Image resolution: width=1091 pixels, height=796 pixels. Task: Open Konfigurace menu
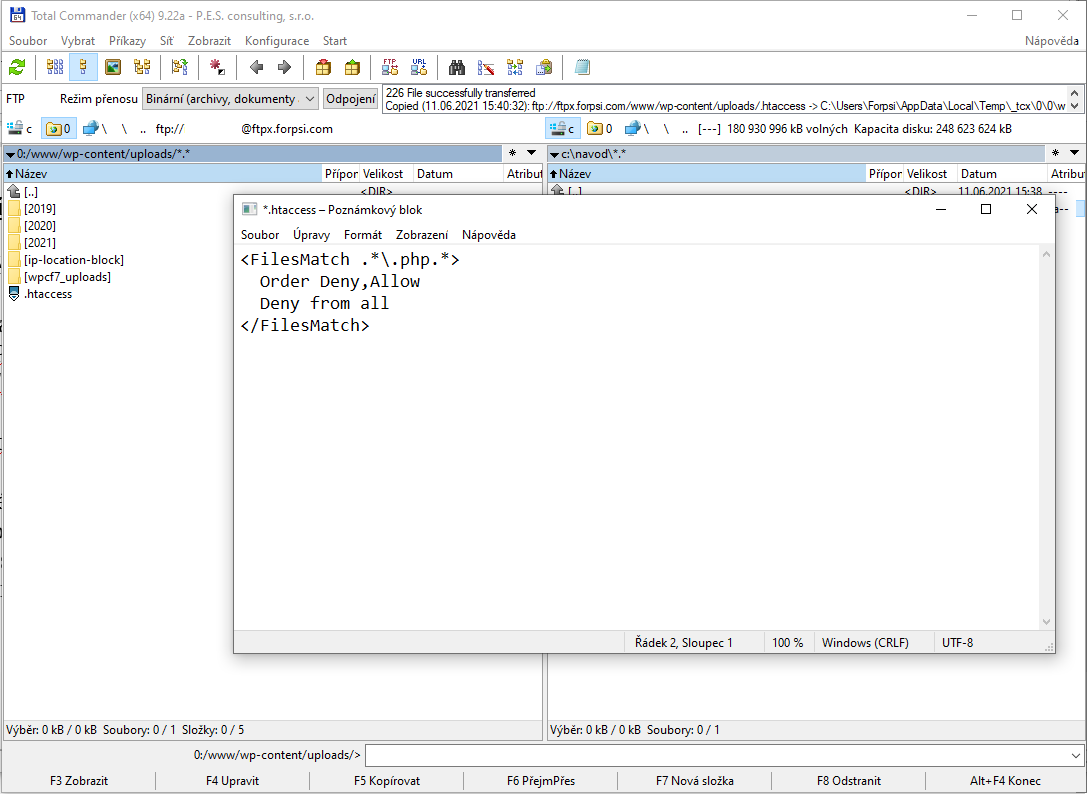277,41
